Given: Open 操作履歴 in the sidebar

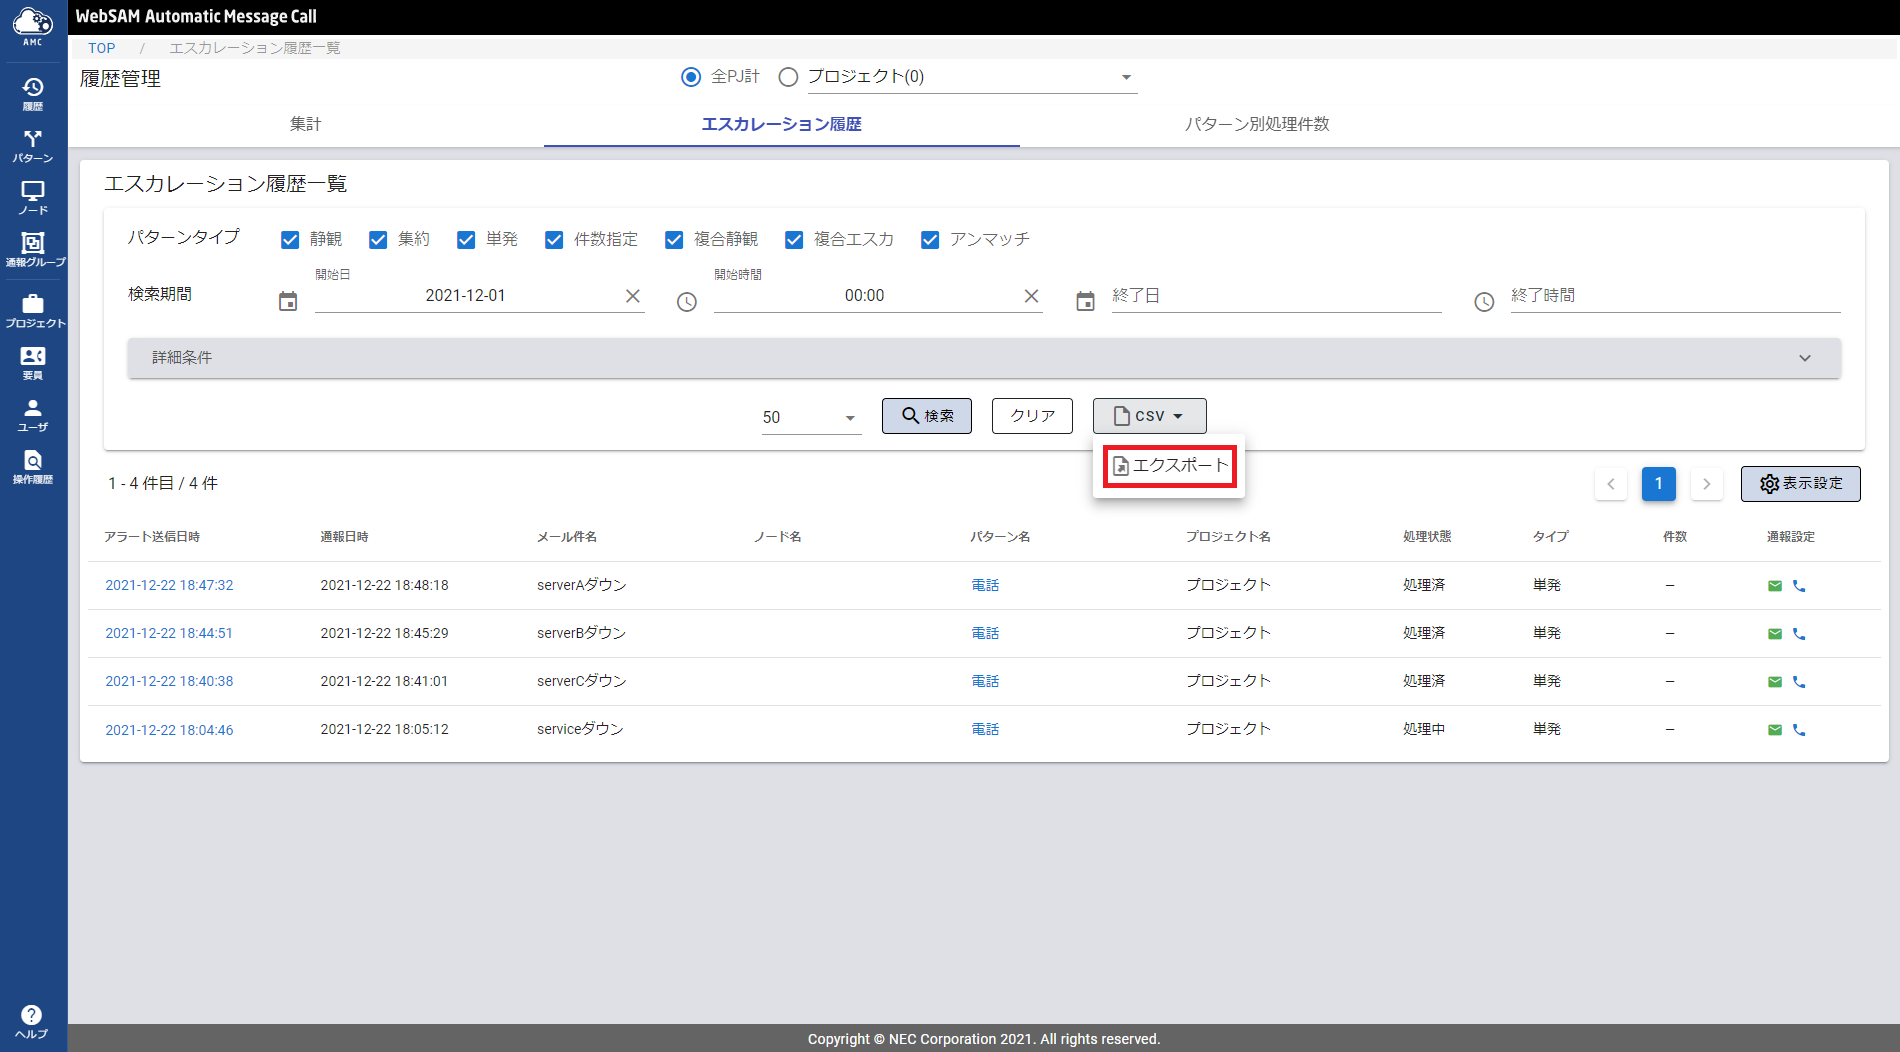Looking at the screenshot, I should point(33,466).
